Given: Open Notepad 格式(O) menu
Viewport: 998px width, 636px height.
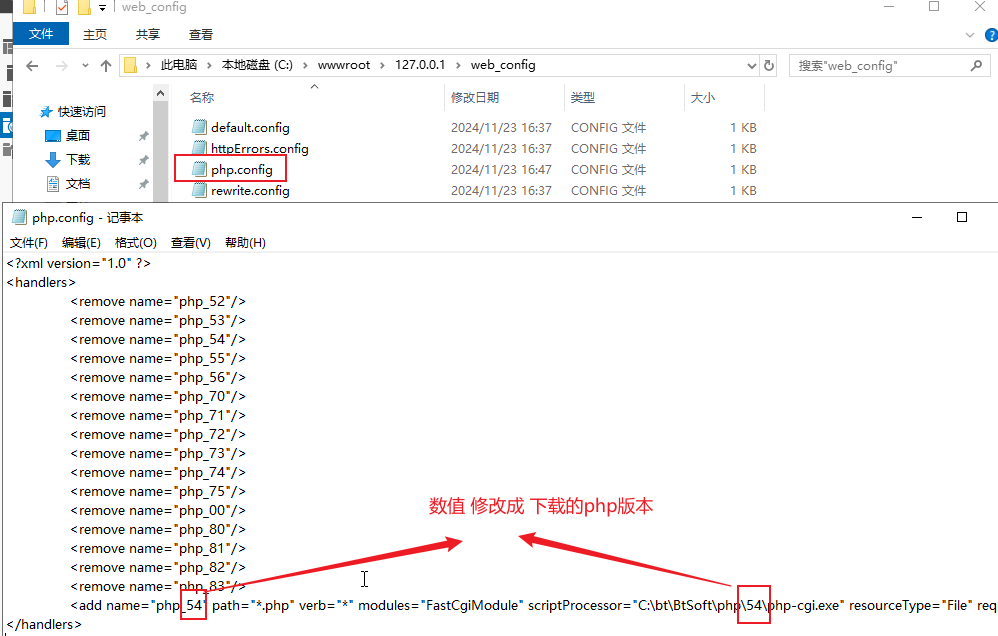Looking at the screenshot, I should [x=136, y=243].
